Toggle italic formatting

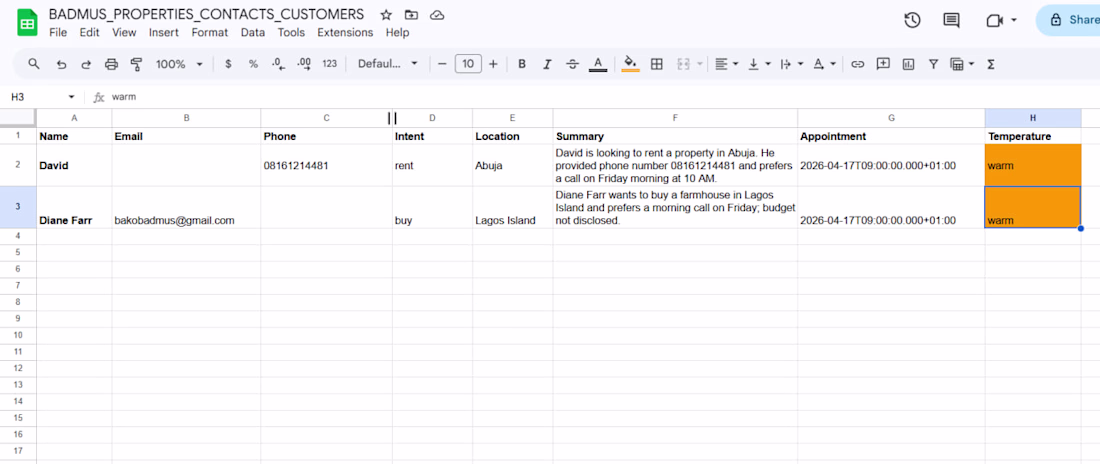coord(547,64)
